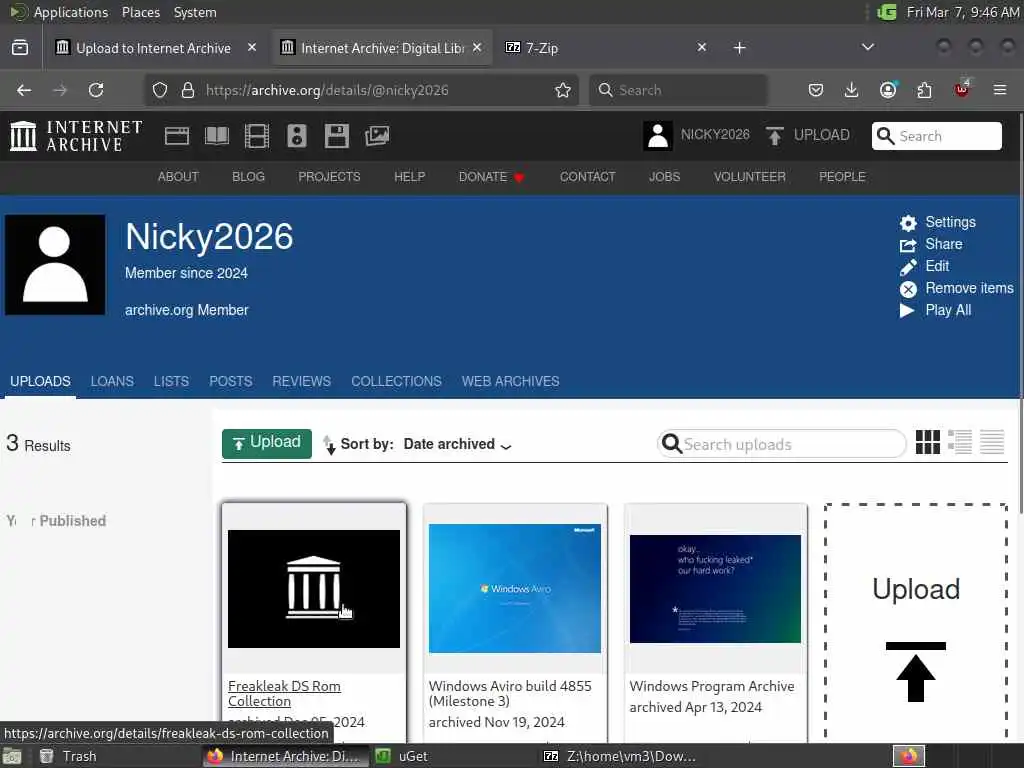Open Firefox account icon

[888, 90]
